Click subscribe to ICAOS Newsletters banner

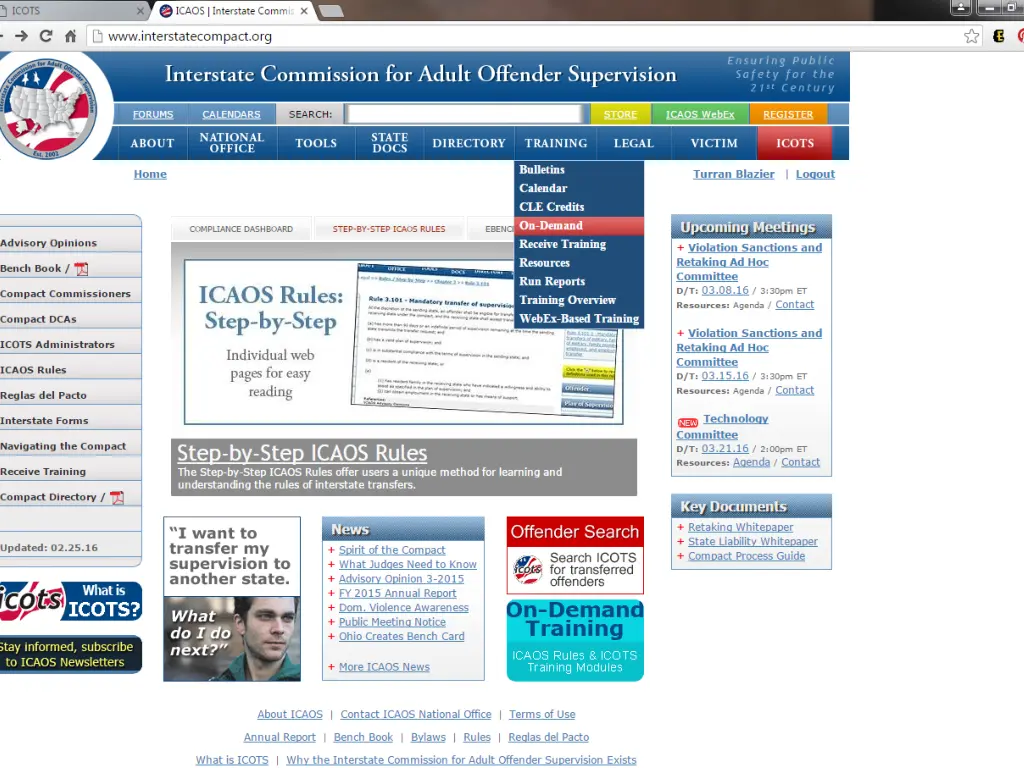tap(71, 654)
